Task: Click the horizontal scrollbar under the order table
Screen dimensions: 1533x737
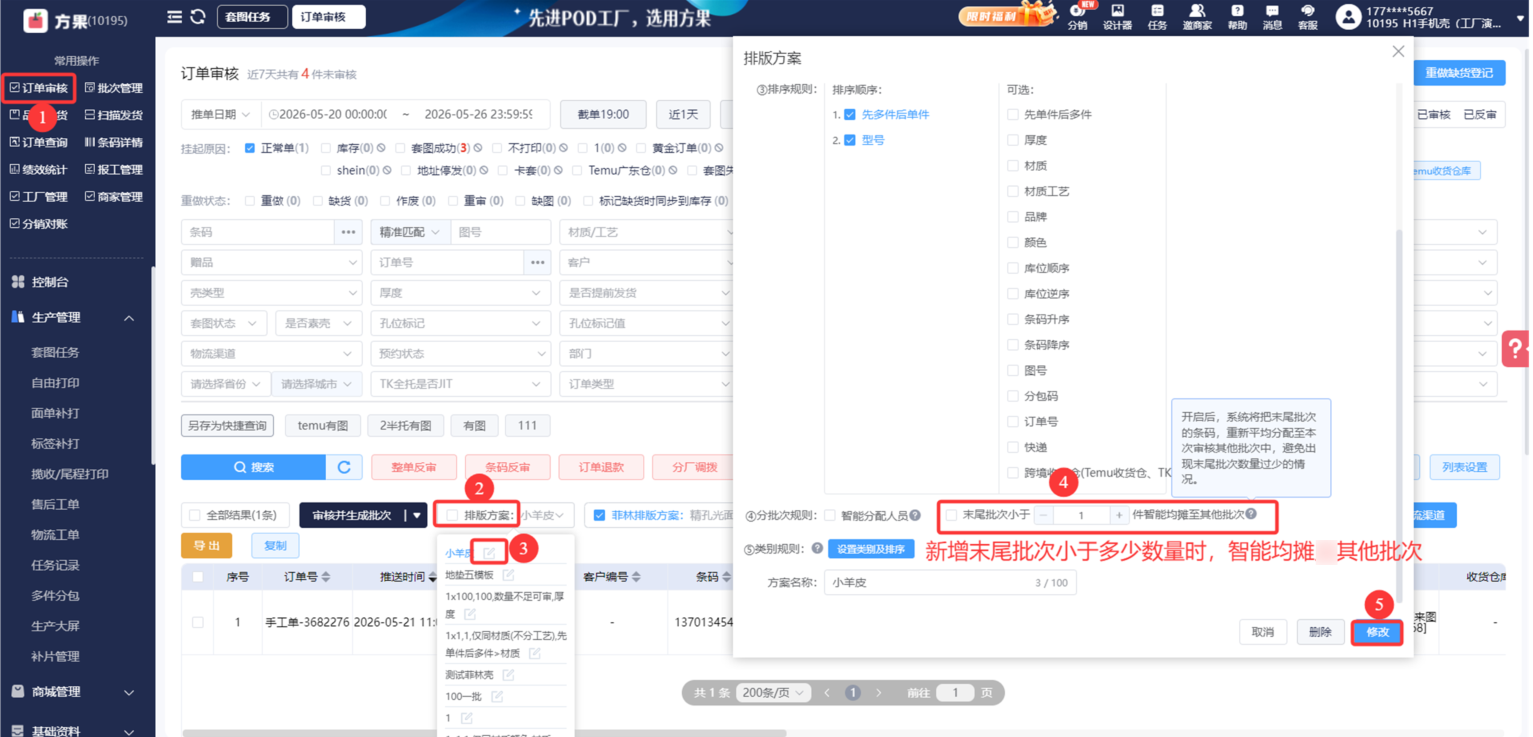Action: point(485,733)
